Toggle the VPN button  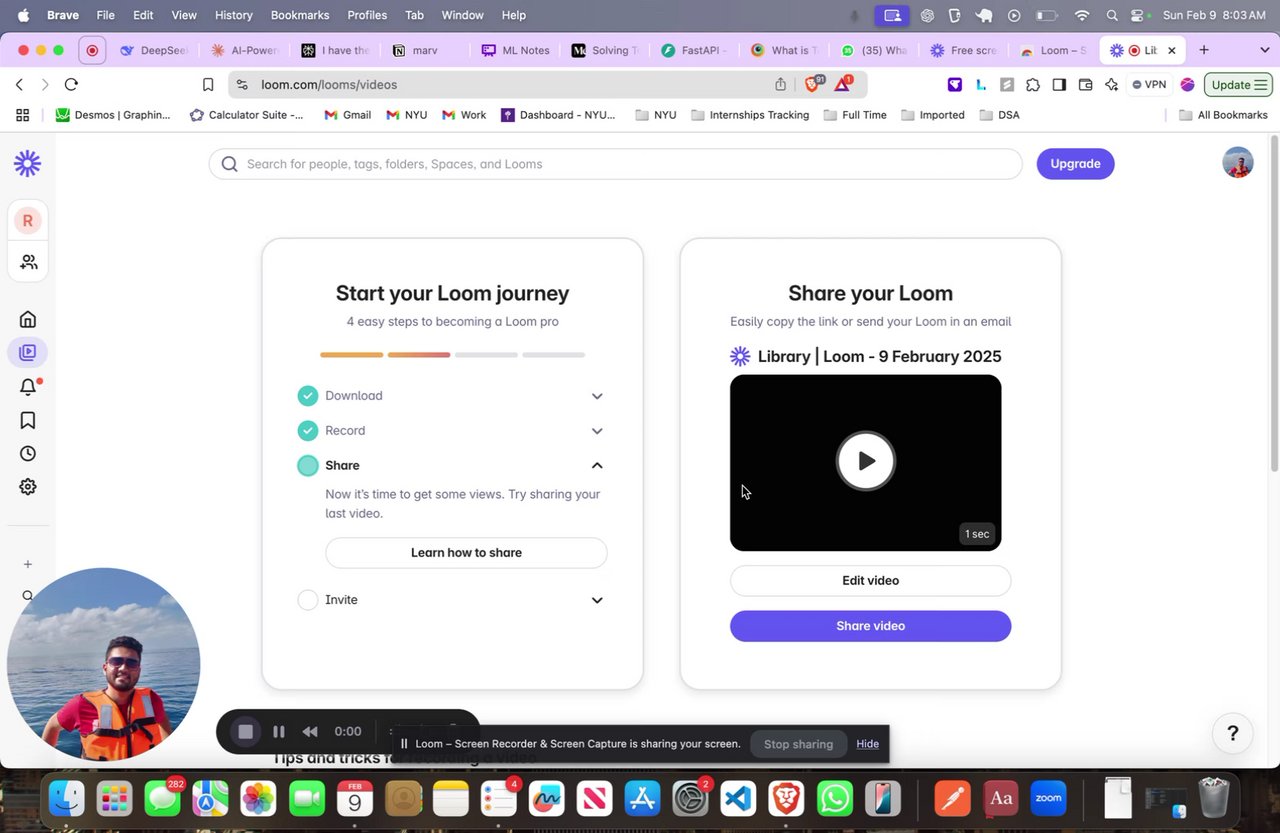1150,85
